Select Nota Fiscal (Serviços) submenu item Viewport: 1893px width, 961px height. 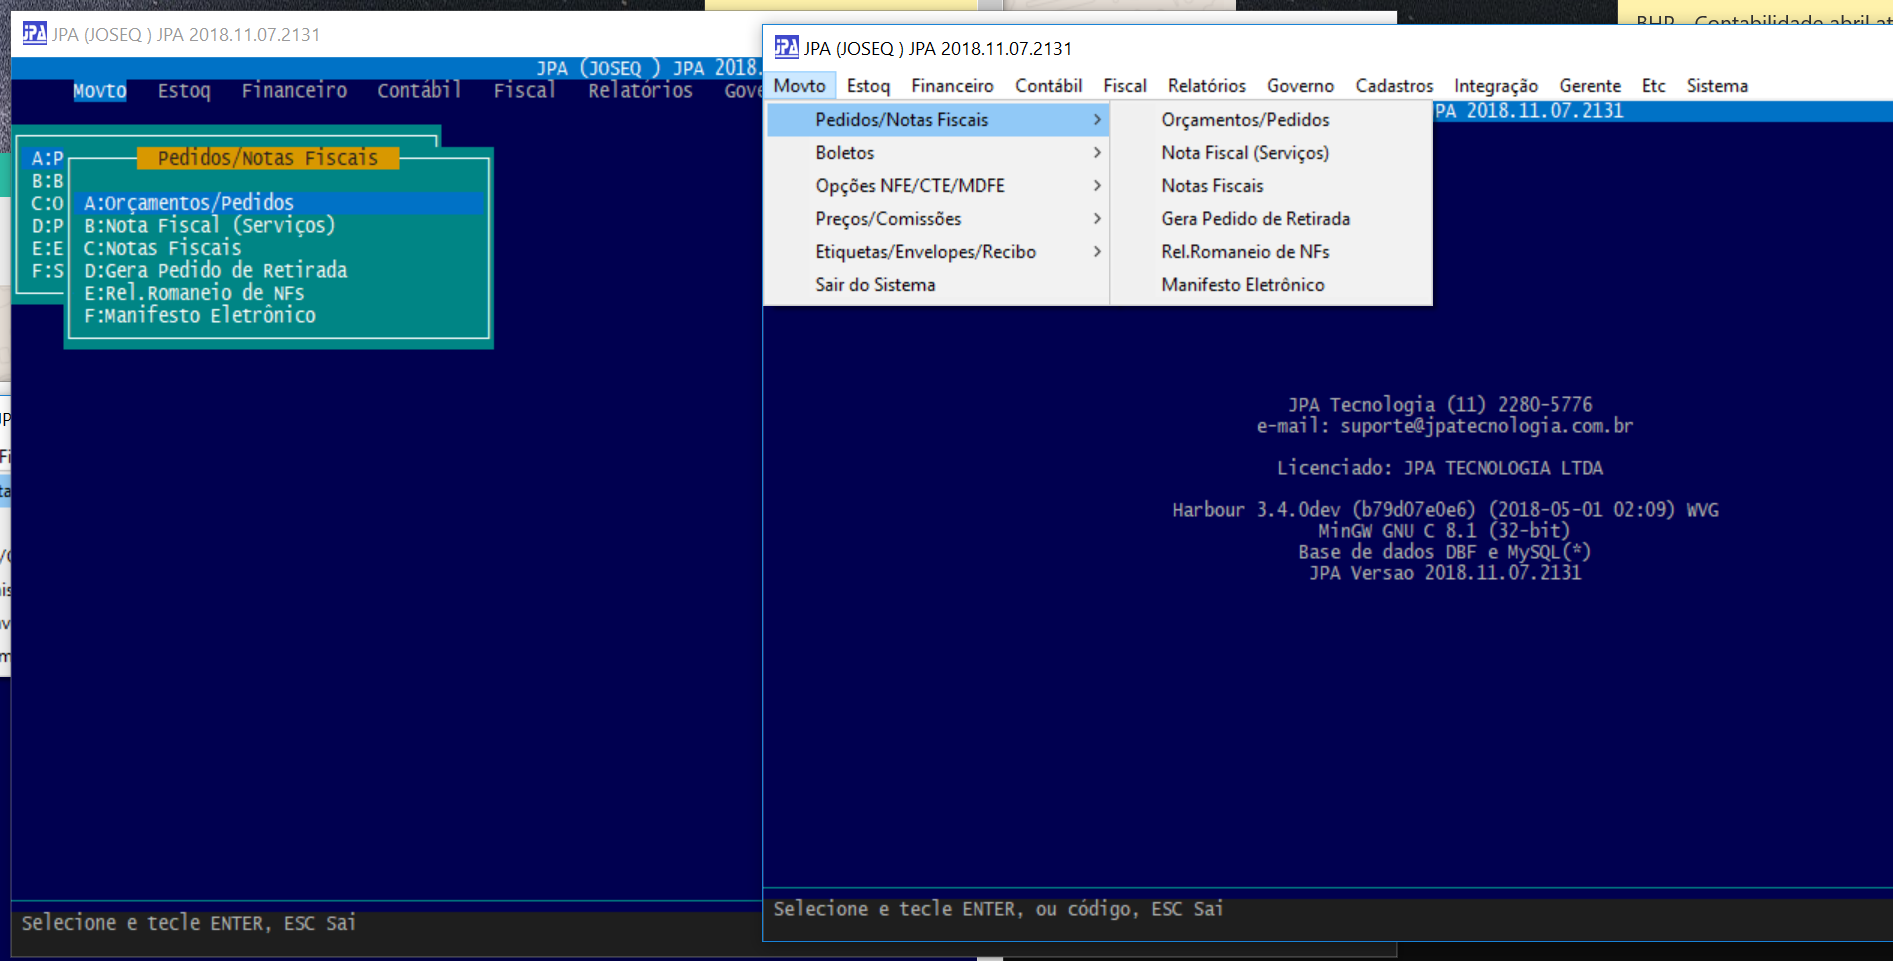(1245, 152)
